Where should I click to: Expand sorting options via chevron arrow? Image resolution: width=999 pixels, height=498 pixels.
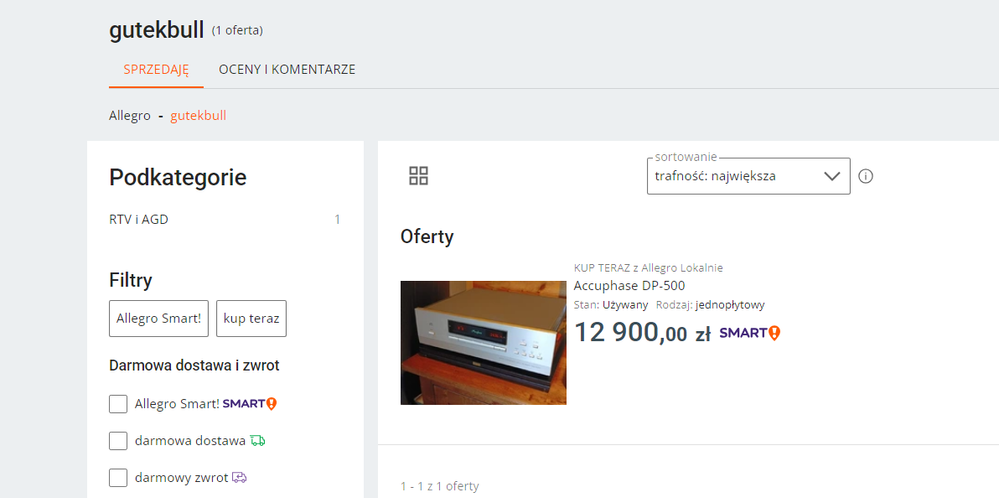pyautogui.click(x=832, y=176)
